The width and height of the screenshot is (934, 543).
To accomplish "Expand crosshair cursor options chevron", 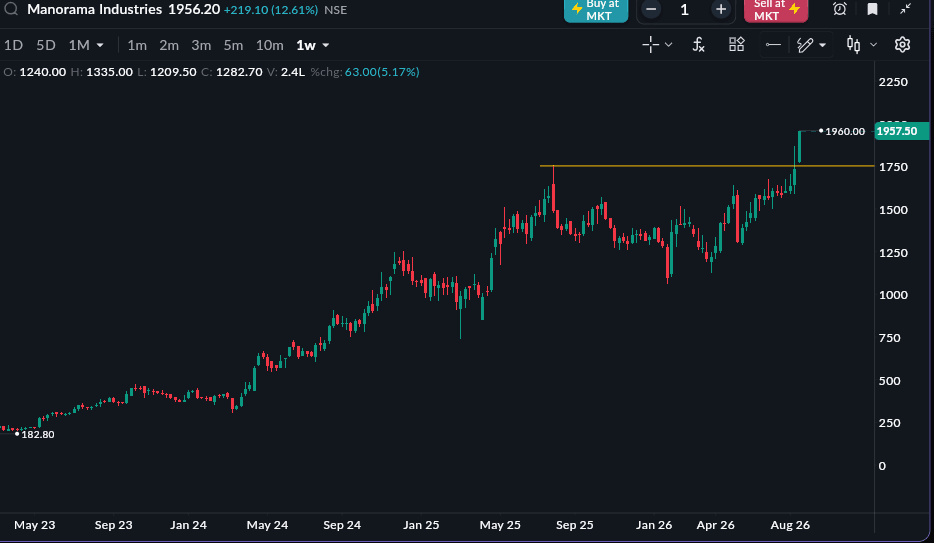I will pyautogui.click(x=668, y=45).
